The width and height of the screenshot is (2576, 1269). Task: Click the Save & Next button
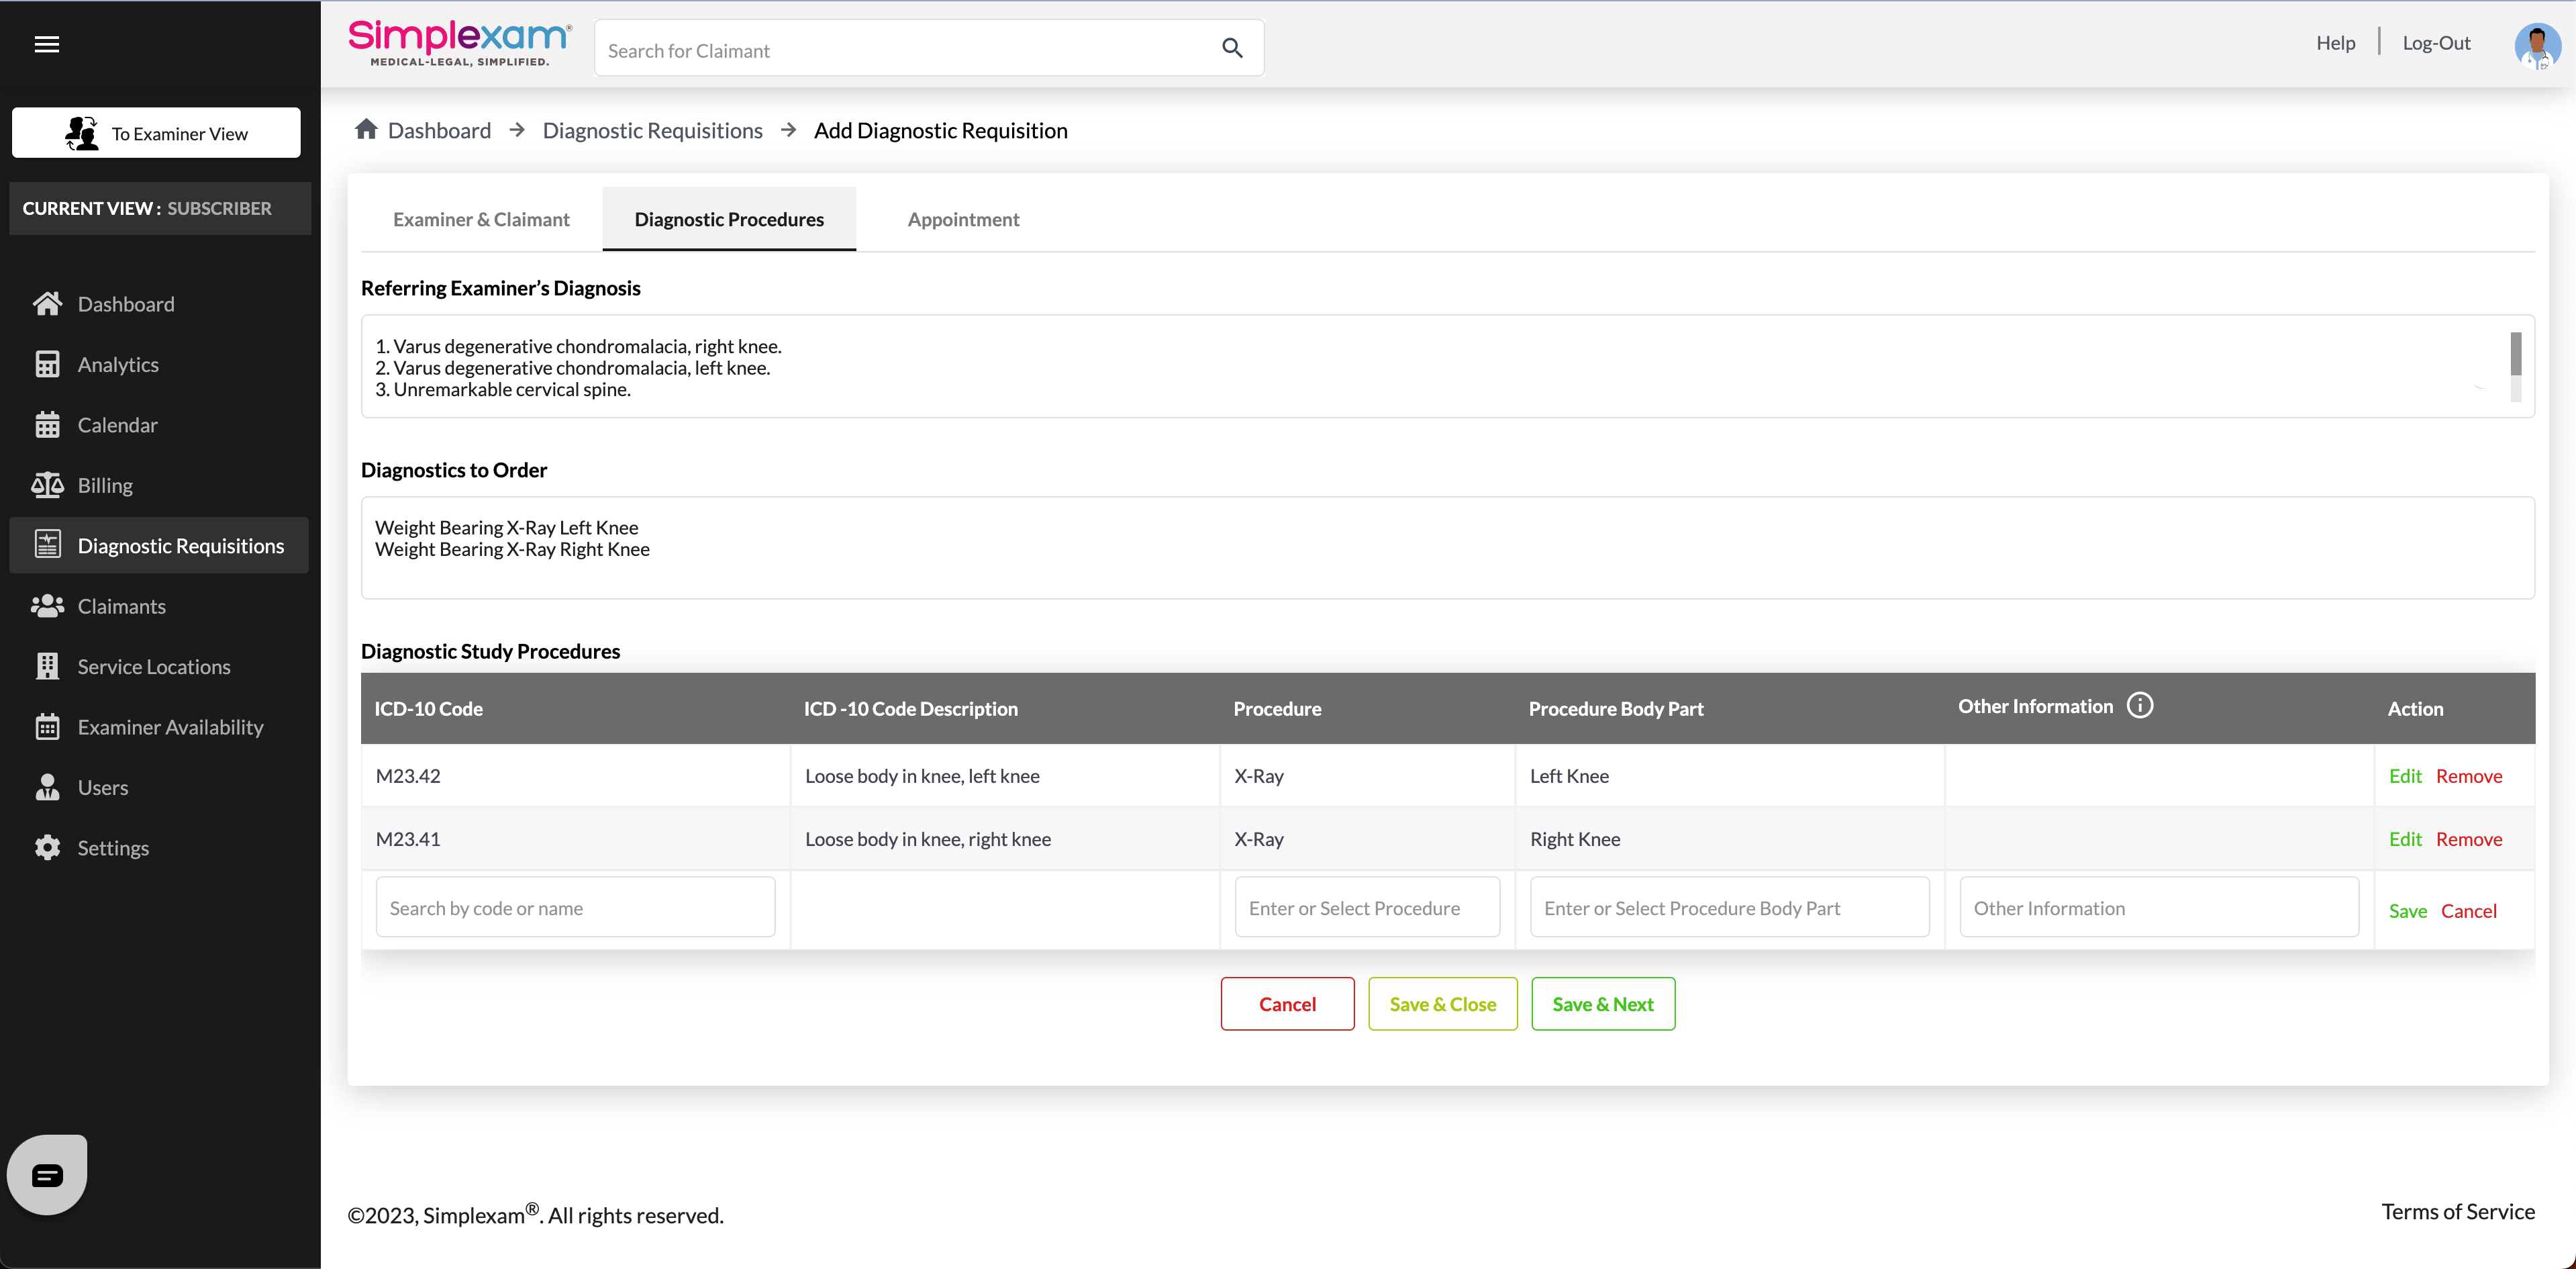tap(1603, 1004)
